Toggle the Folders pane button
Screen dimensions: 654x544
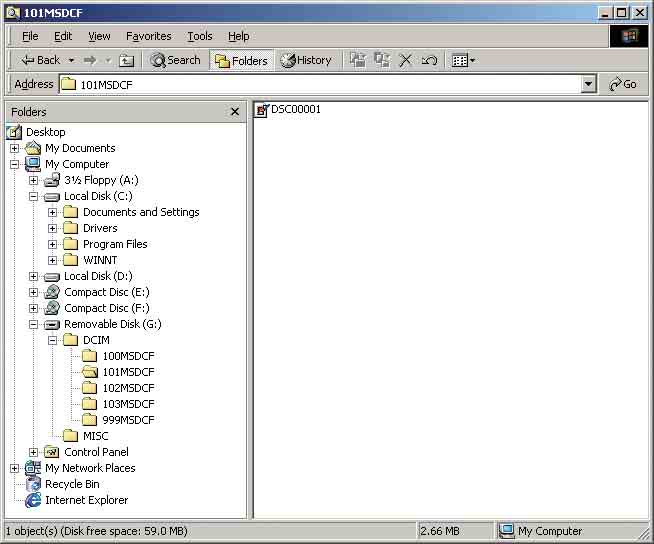(241, 61)
